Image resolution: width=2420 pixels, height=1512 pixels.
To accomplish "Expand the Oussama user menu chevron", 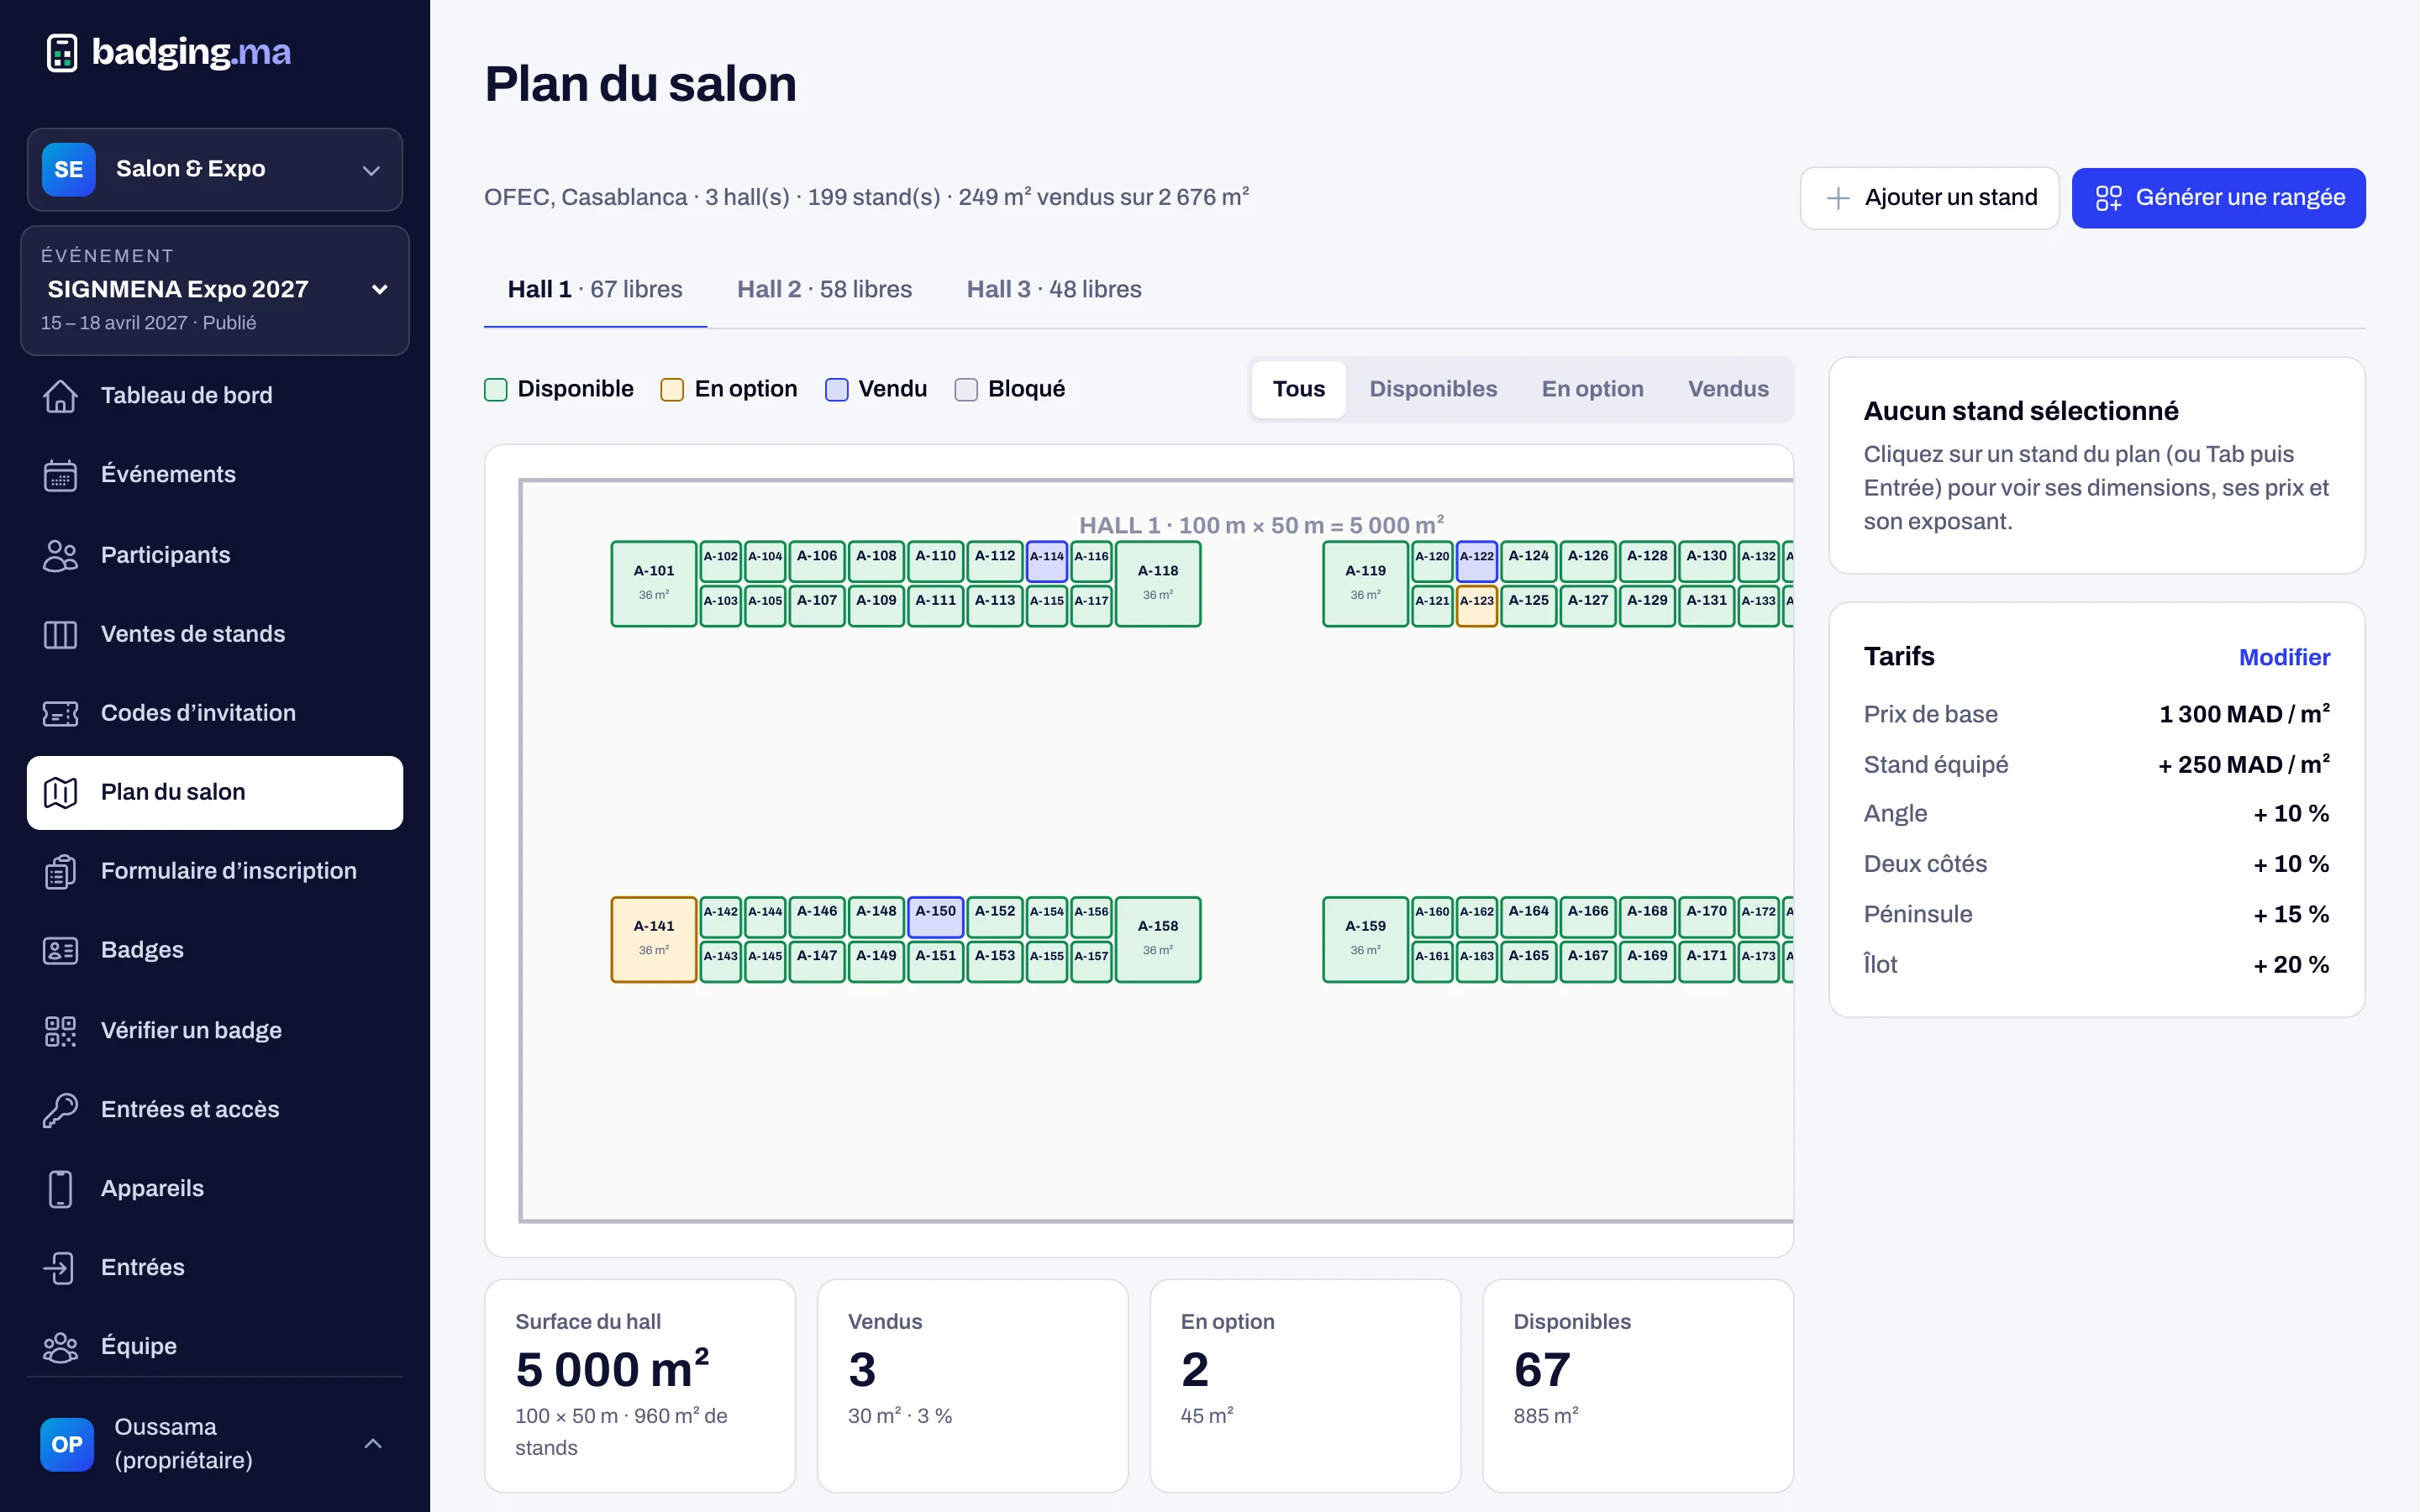I will pos(373,1443).
